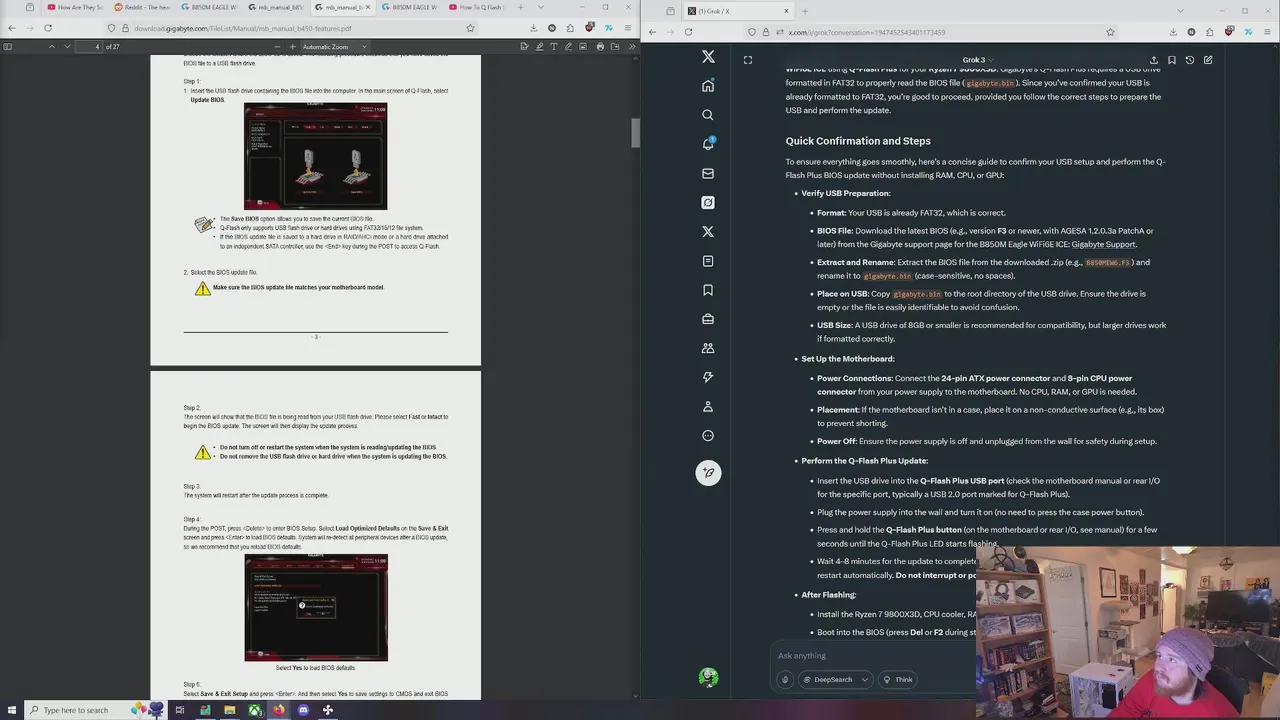This screenshot has height=720, width=1280.
Task: Open the Gigabyte Support link
Action: coord(1103,244)
